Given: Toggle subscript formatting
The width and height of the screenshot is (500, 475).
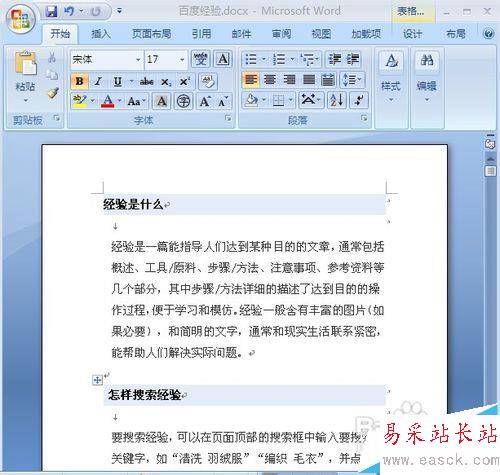Looking at the screenshot, I should tap(166, 81).
